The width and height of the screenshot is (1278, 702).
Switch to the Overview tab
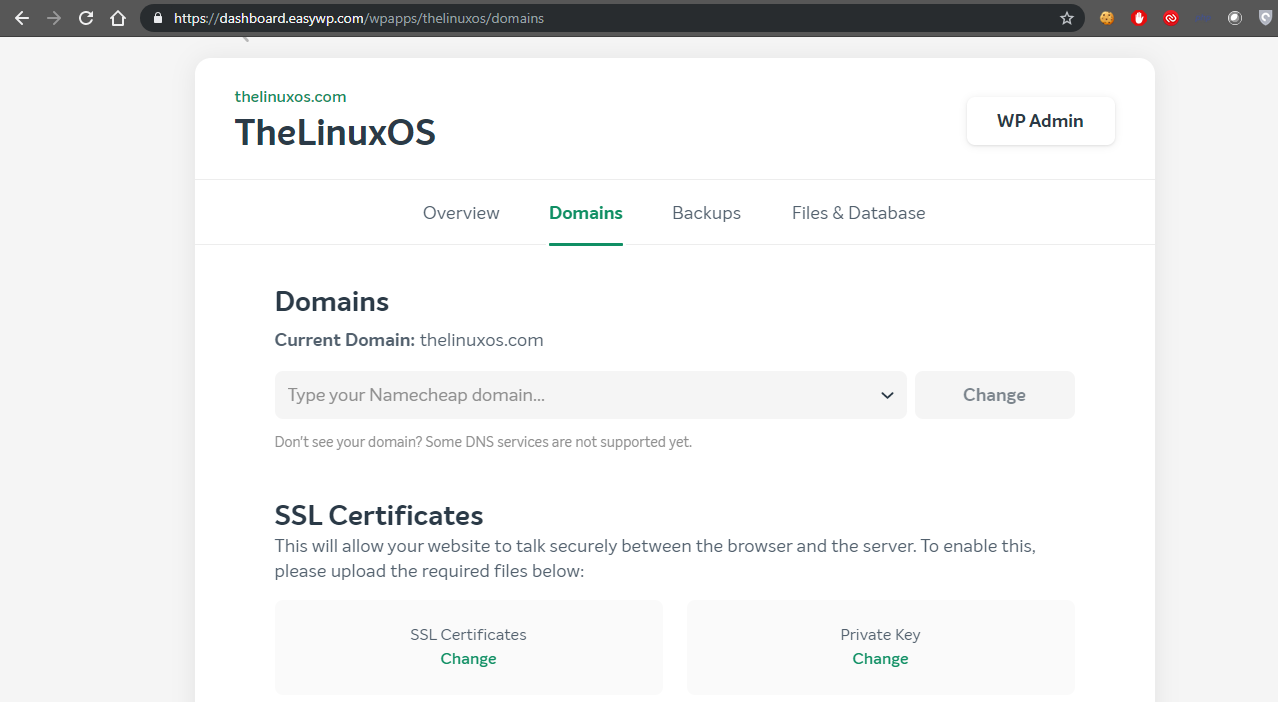[461, 212]
